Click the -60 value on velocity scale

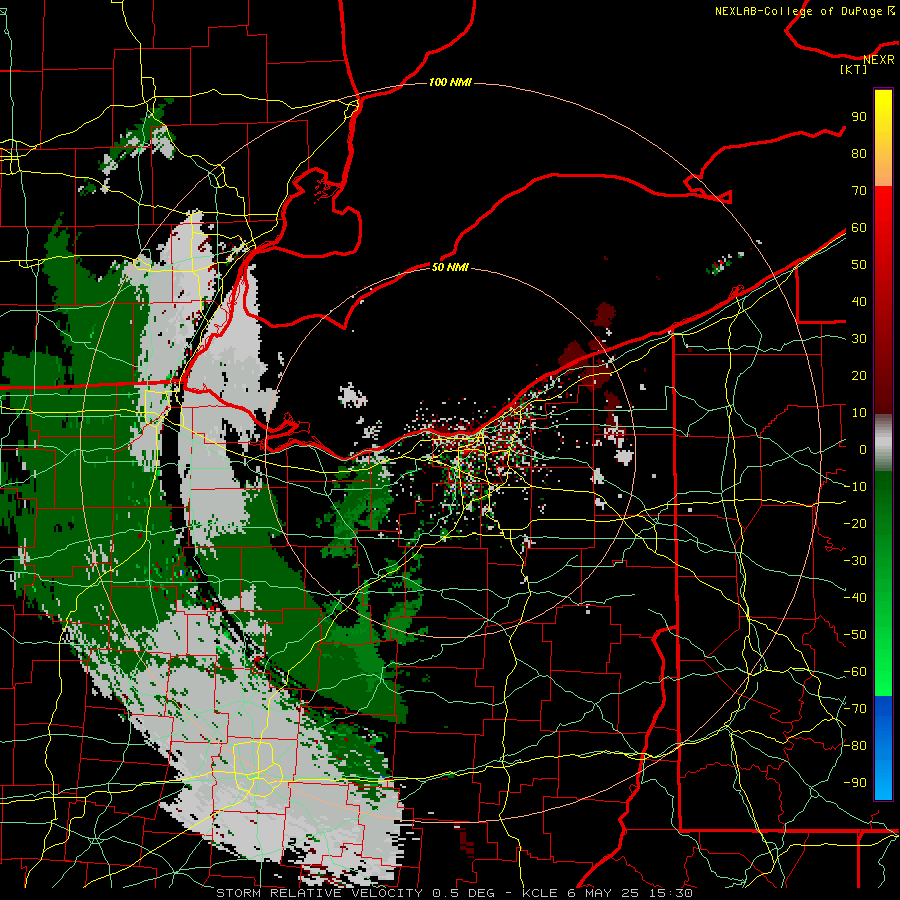coord(855,672)
